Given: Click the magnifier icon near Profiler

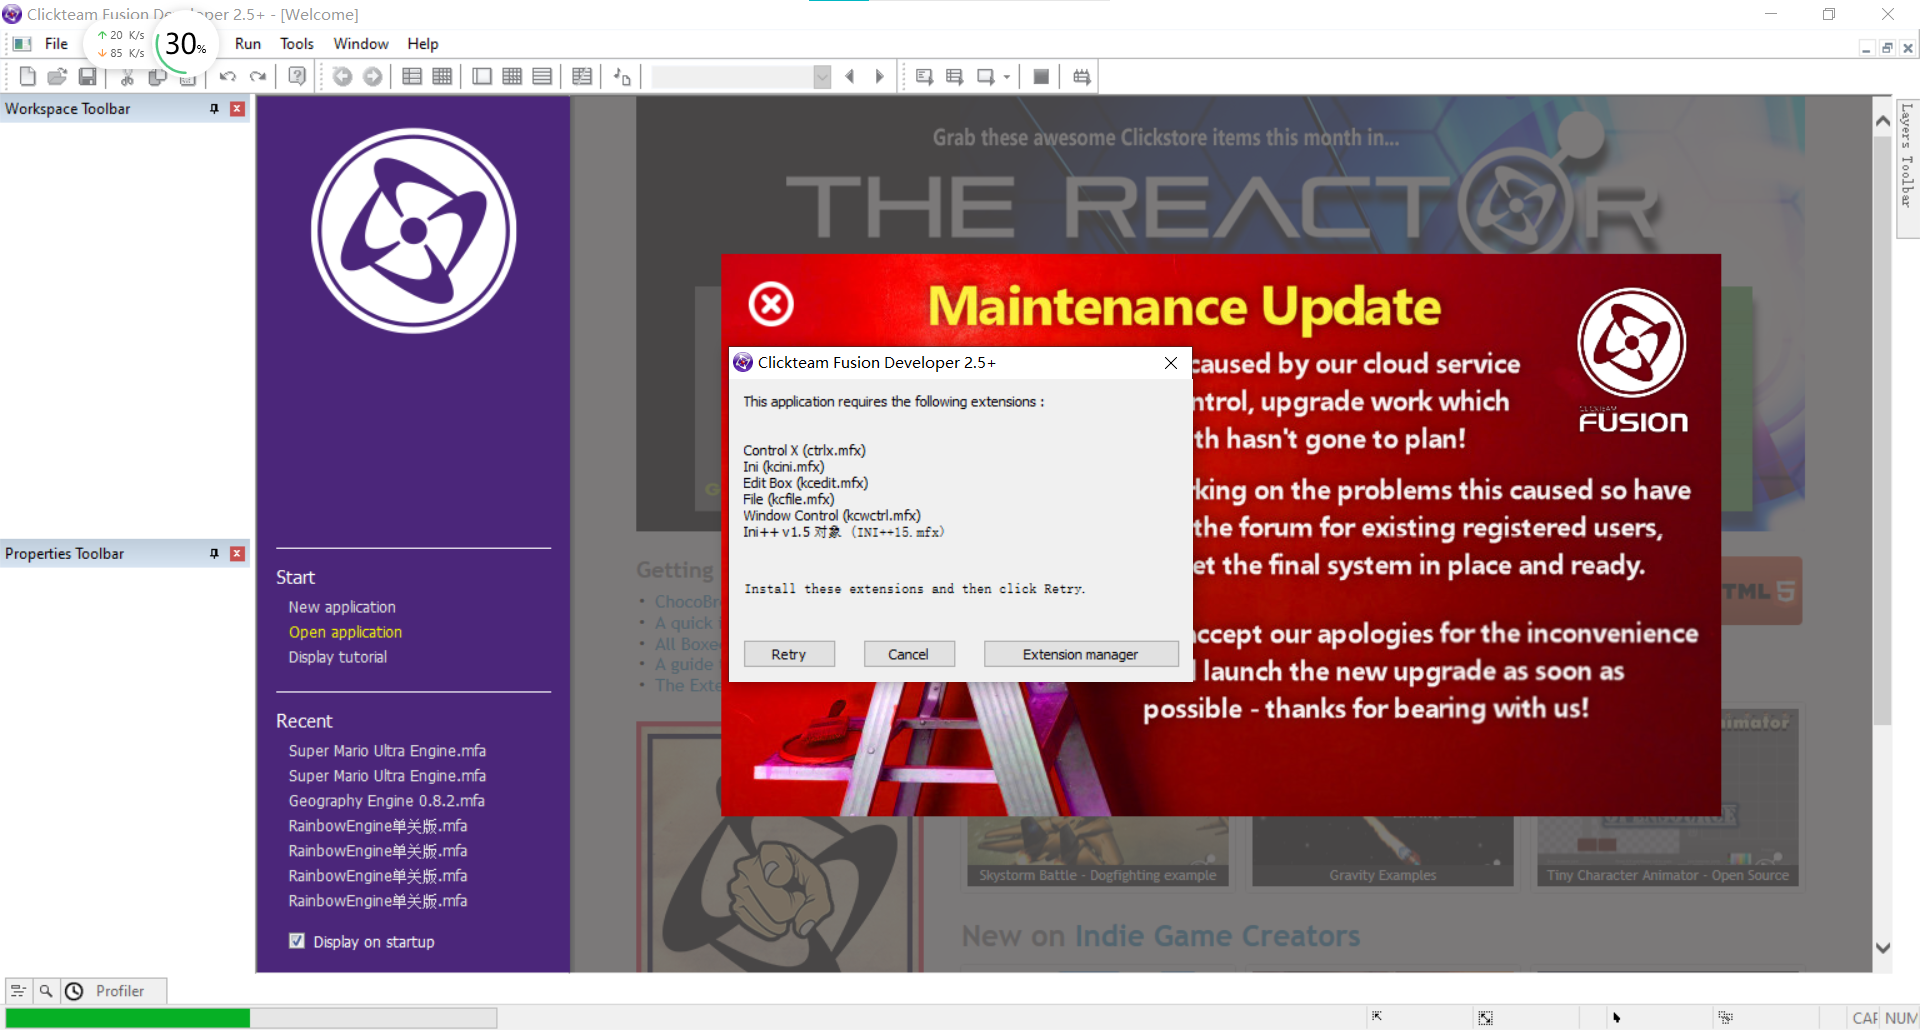Looking at the screenshot, I should [46, 991].
